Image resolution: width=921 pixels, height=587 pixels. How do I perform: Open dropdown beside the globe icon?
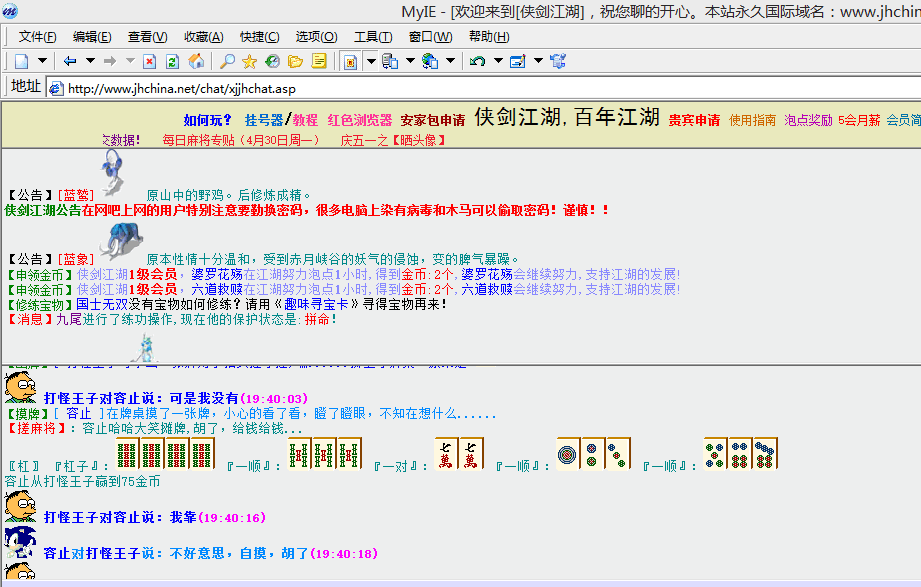tap(451, 61)
